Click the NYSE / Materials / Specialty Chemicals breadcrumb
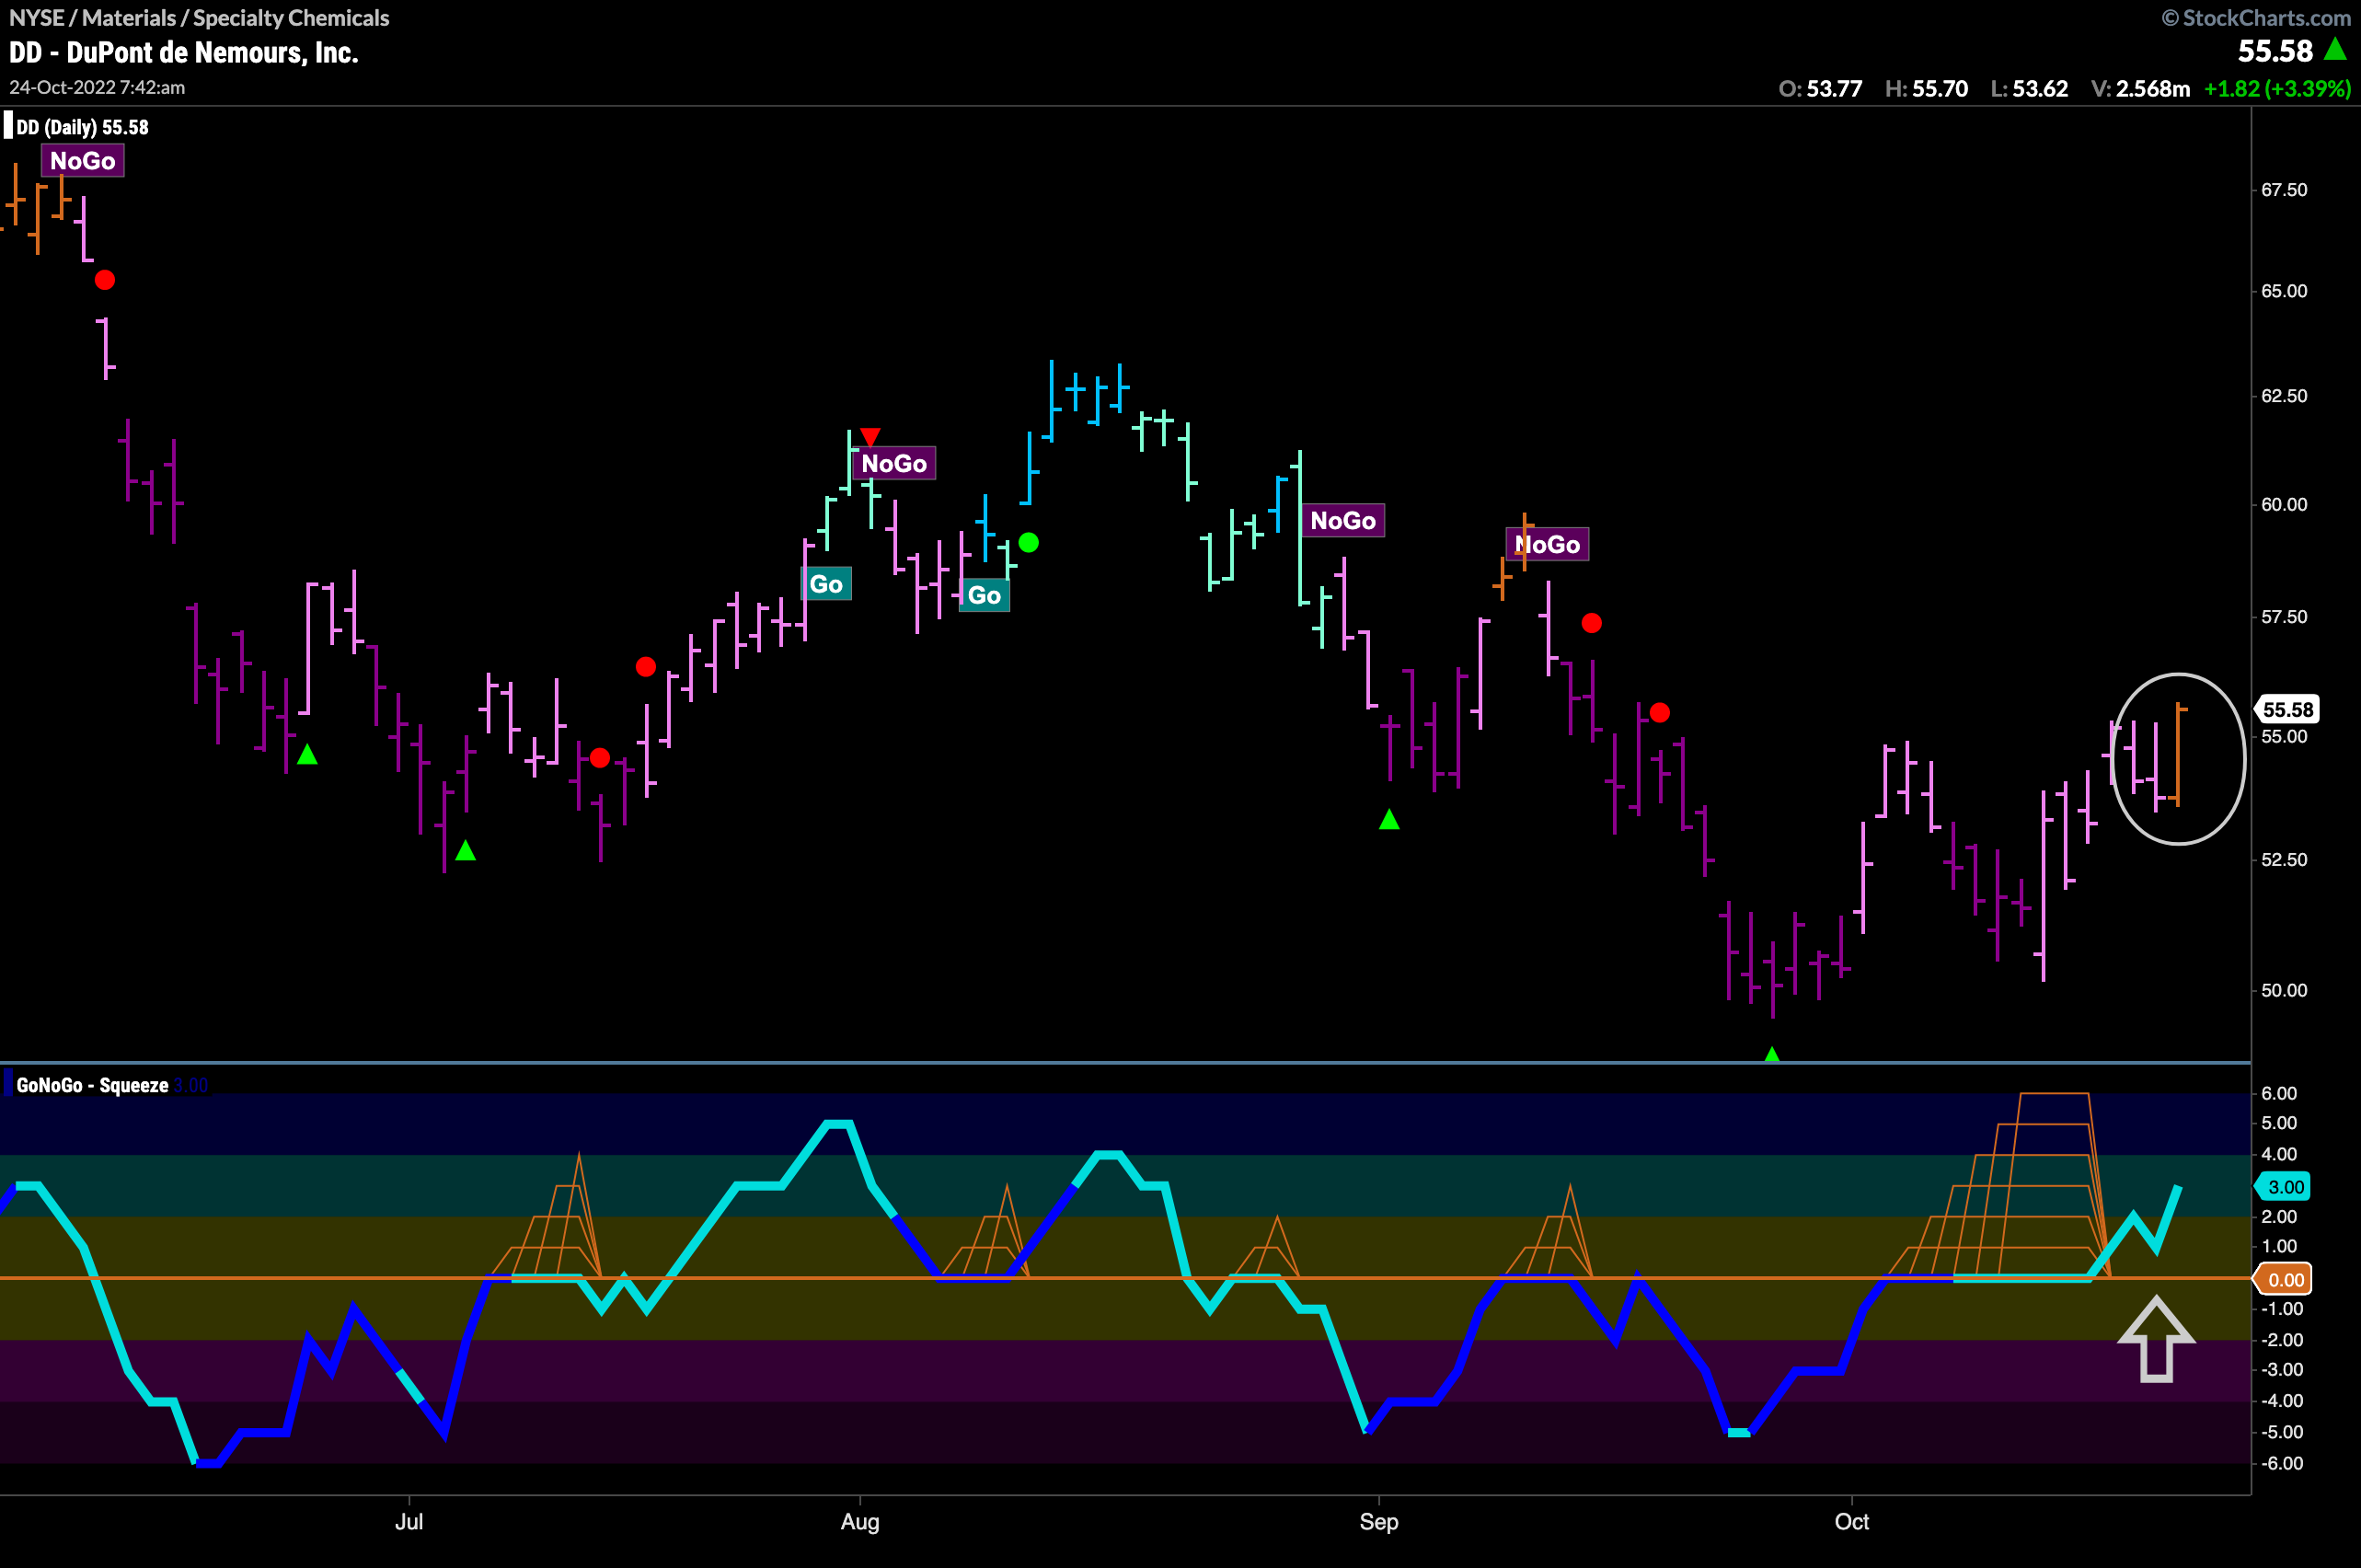 (199, 18)
